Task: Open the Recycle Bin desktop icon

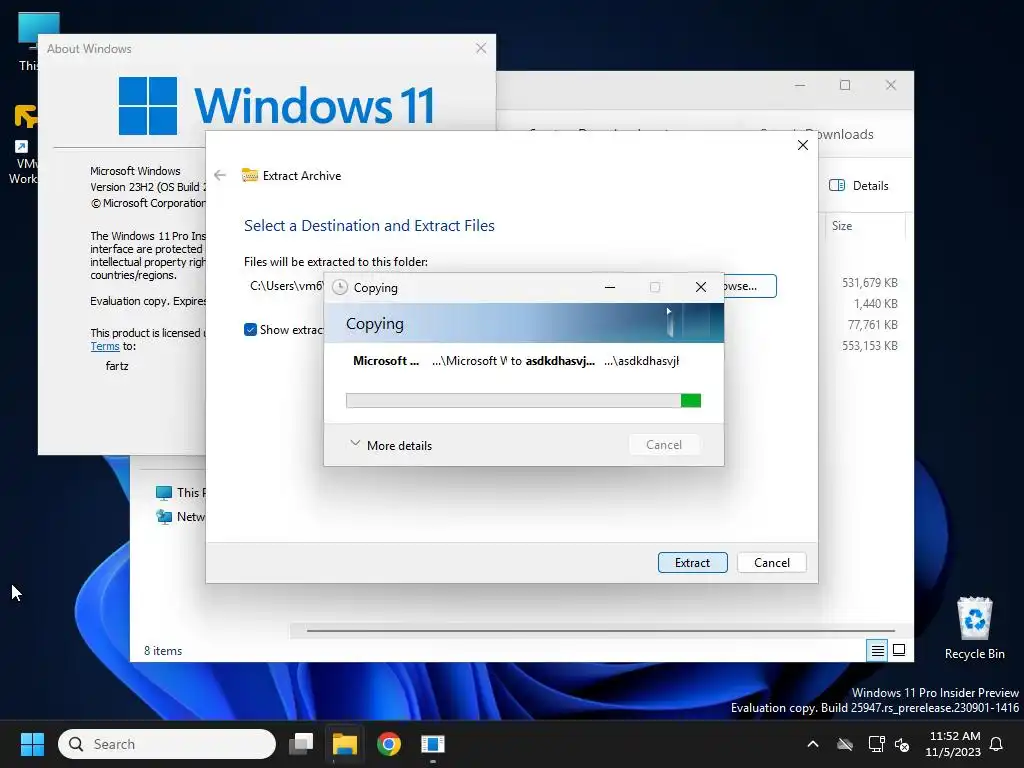Action: [974, 628]
